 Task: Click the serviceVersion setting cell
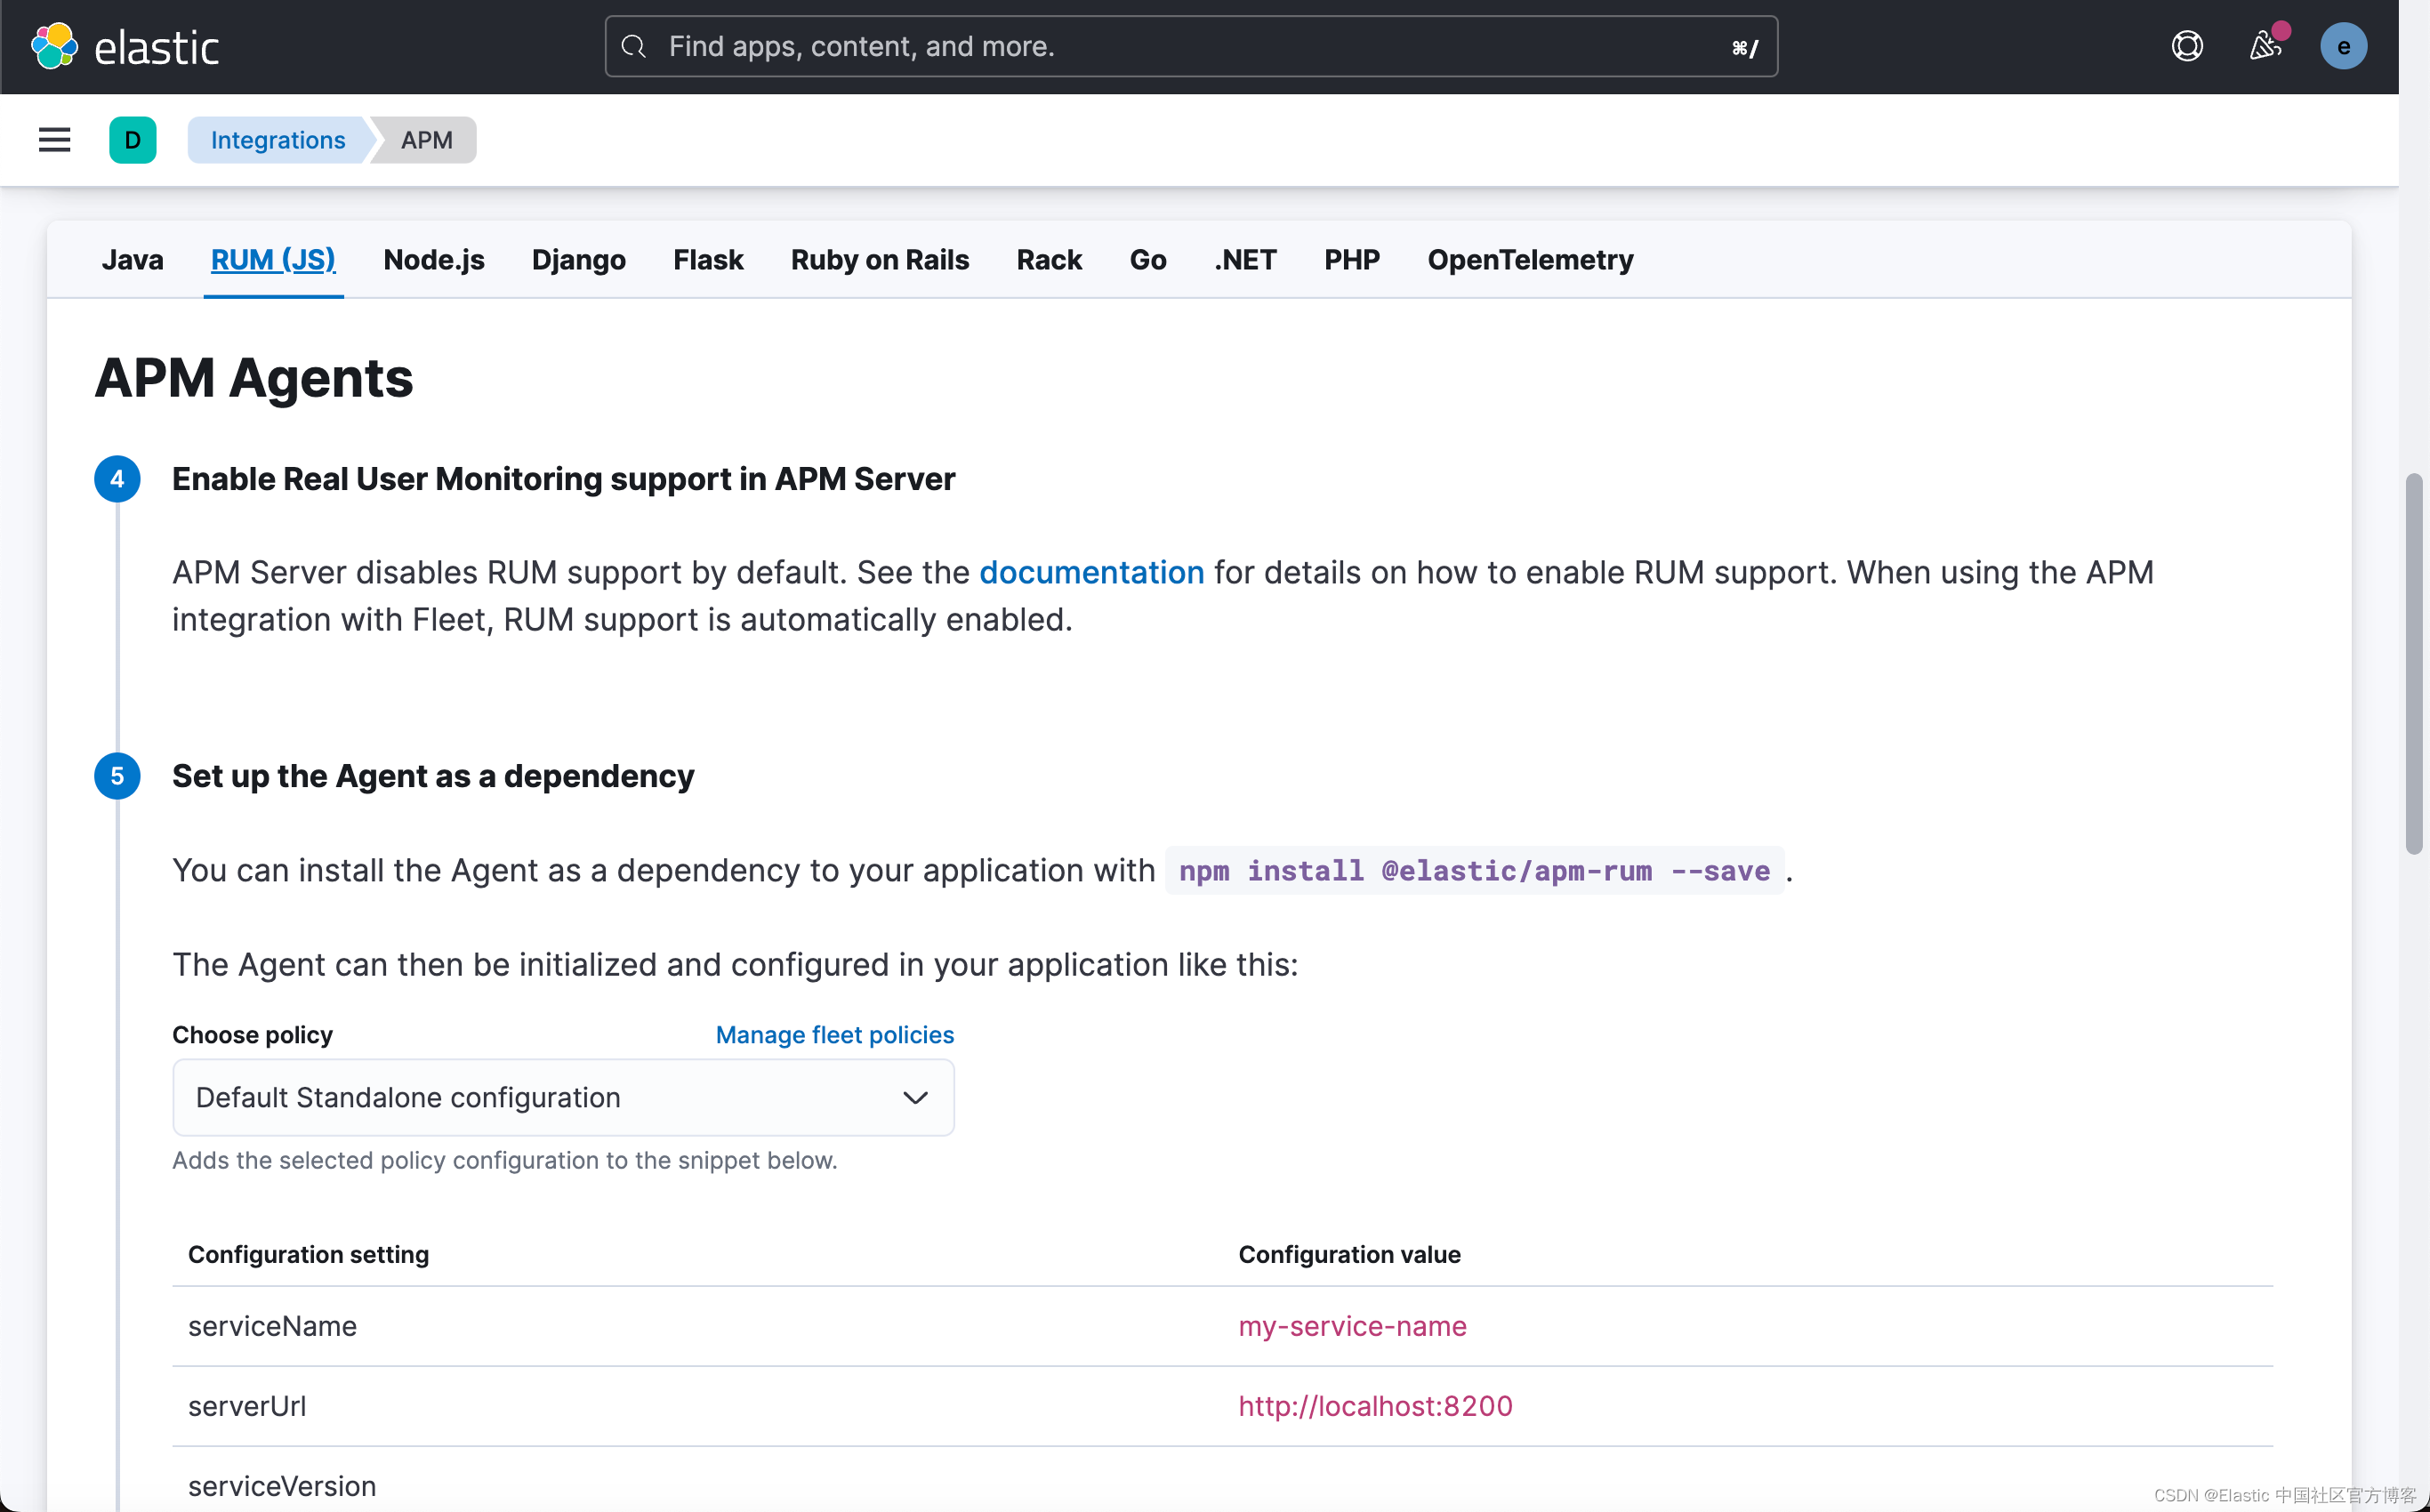tap(282, 1486)
